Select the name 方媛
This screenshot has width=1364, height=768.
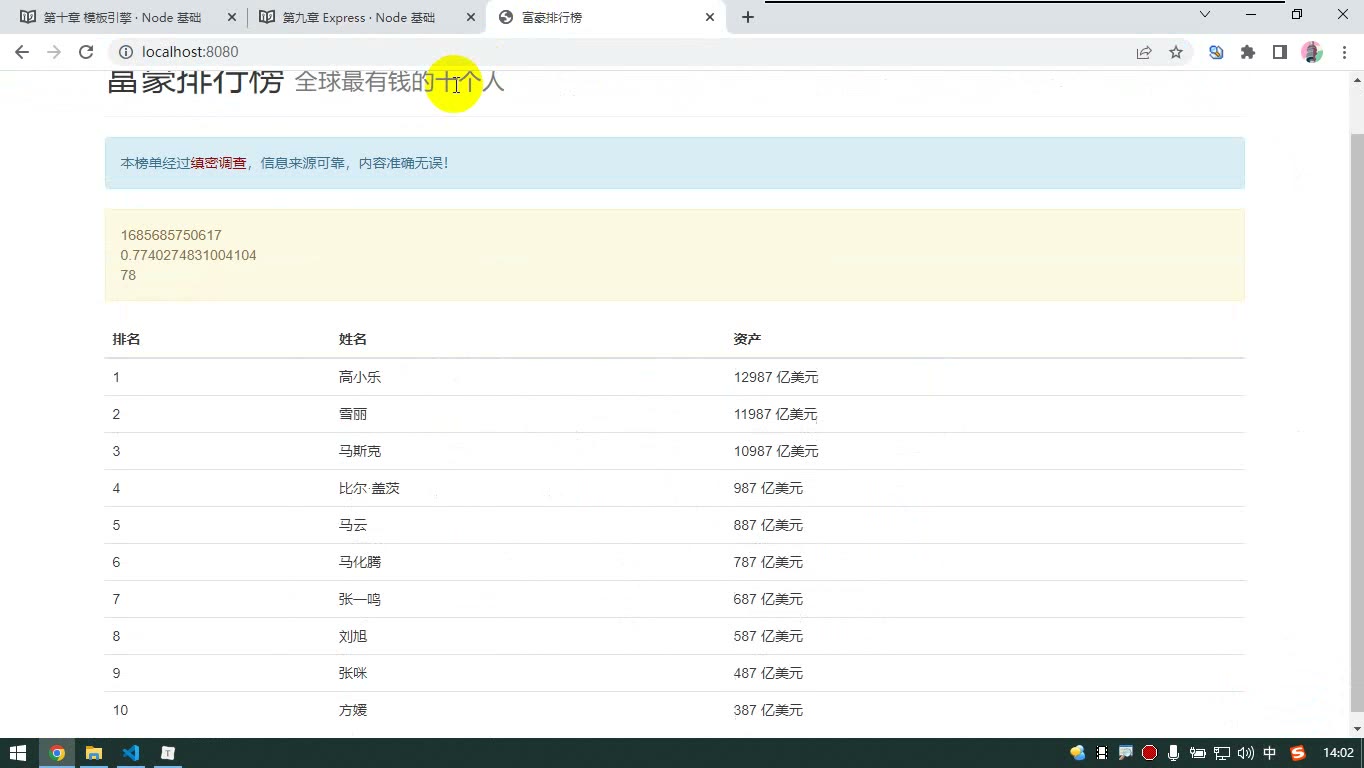[353, 710]
